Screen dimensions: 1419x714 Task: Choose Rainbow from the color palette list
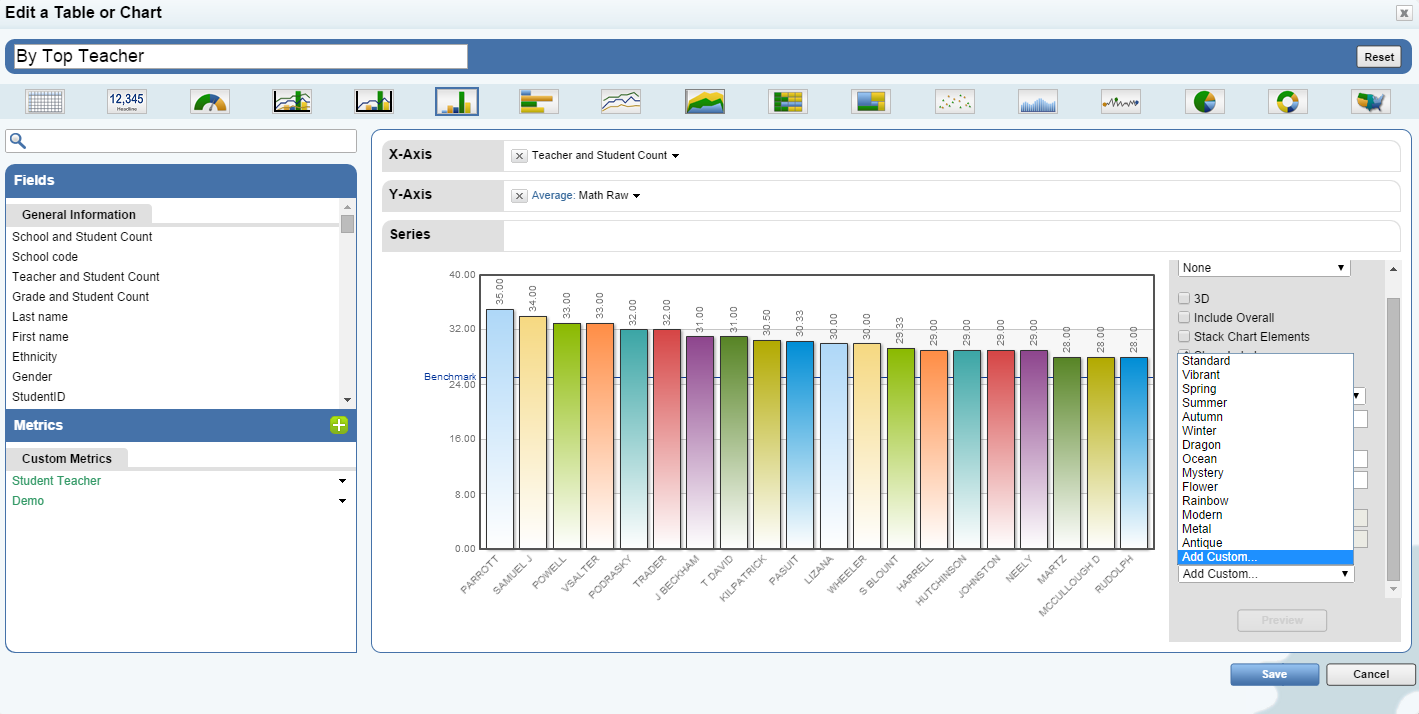(1205, 501)
